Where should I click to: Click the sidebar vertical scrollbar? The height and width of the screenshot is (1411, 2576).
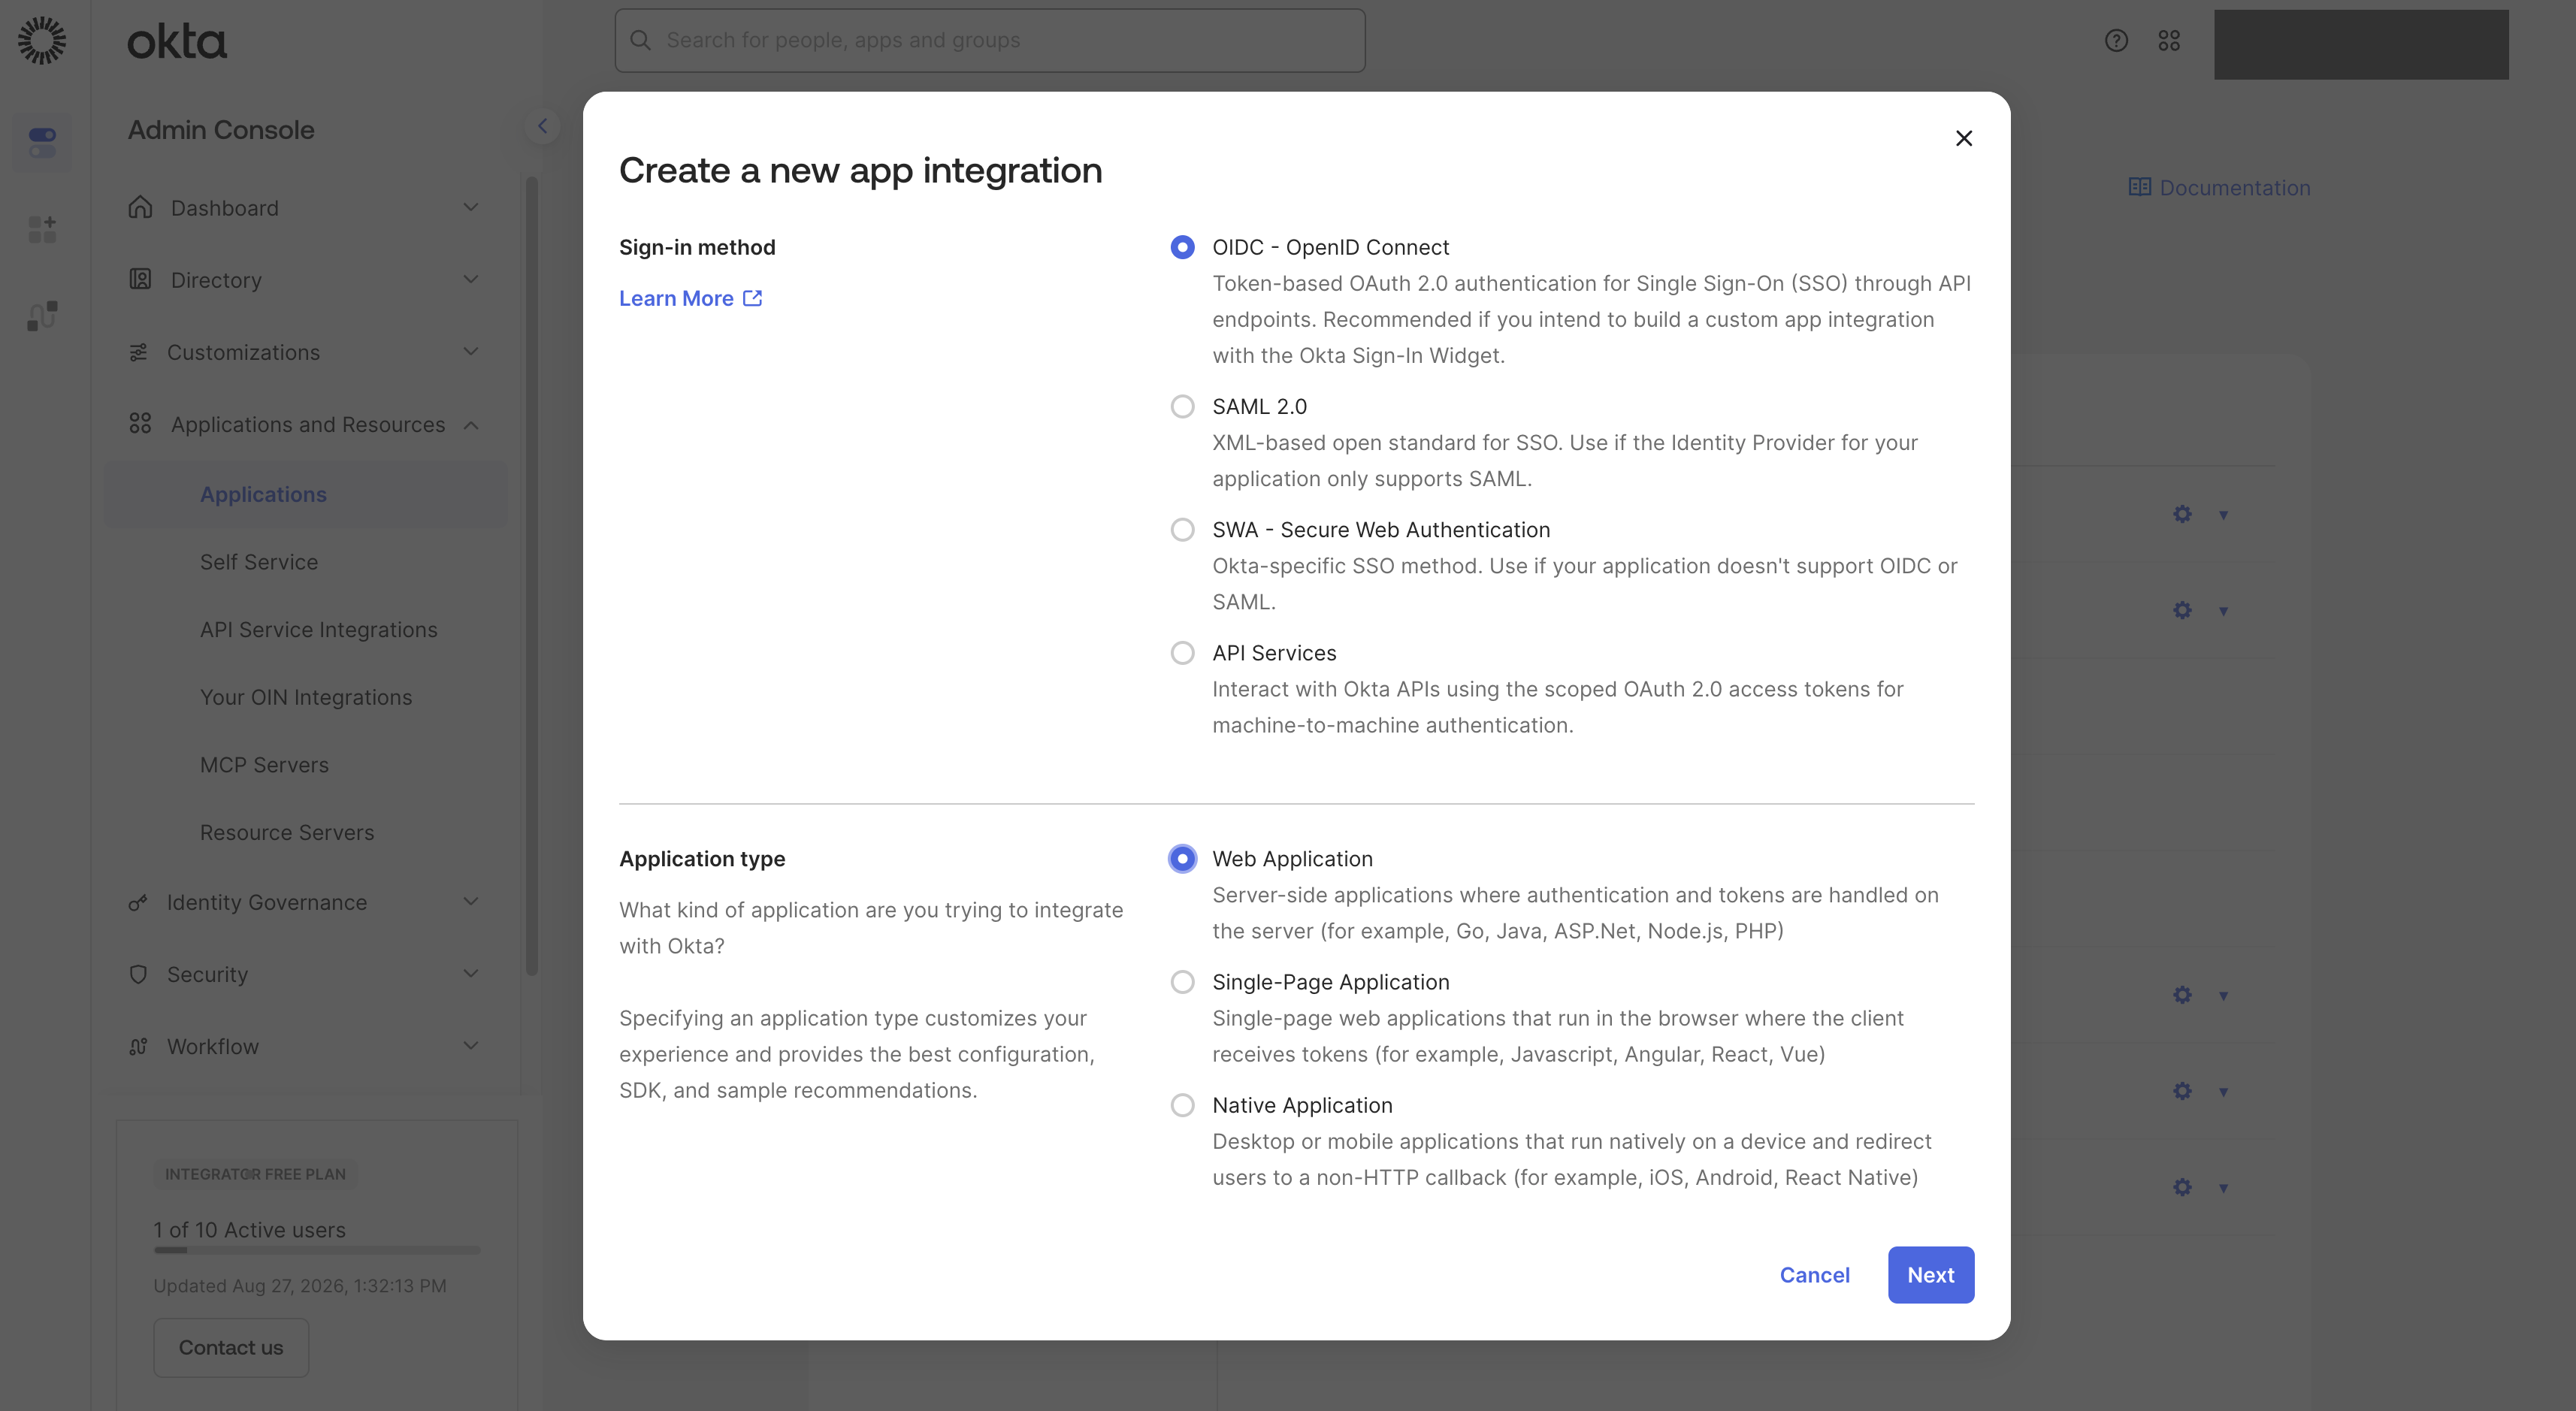tap(532, 575)
